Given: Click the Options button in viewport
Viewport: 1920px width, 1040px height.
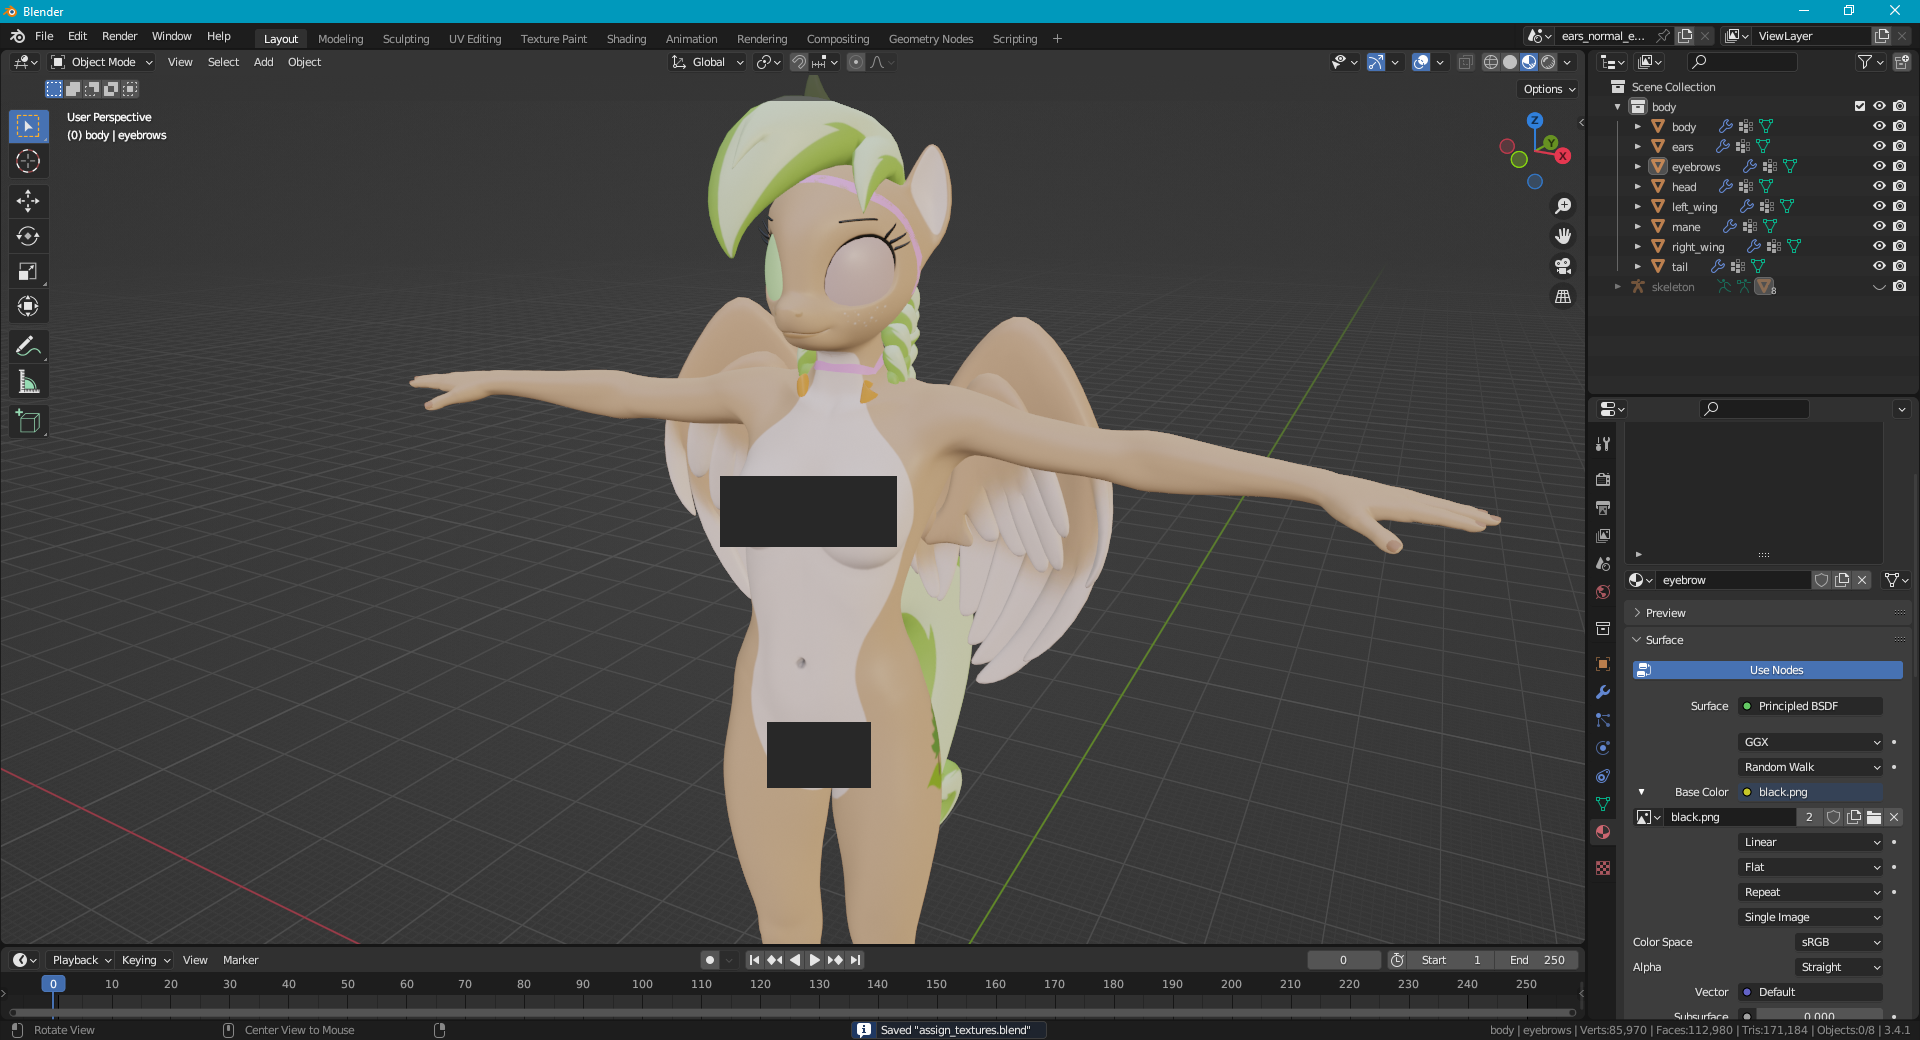Looking at the screenshot, I should click(1549, 89).
